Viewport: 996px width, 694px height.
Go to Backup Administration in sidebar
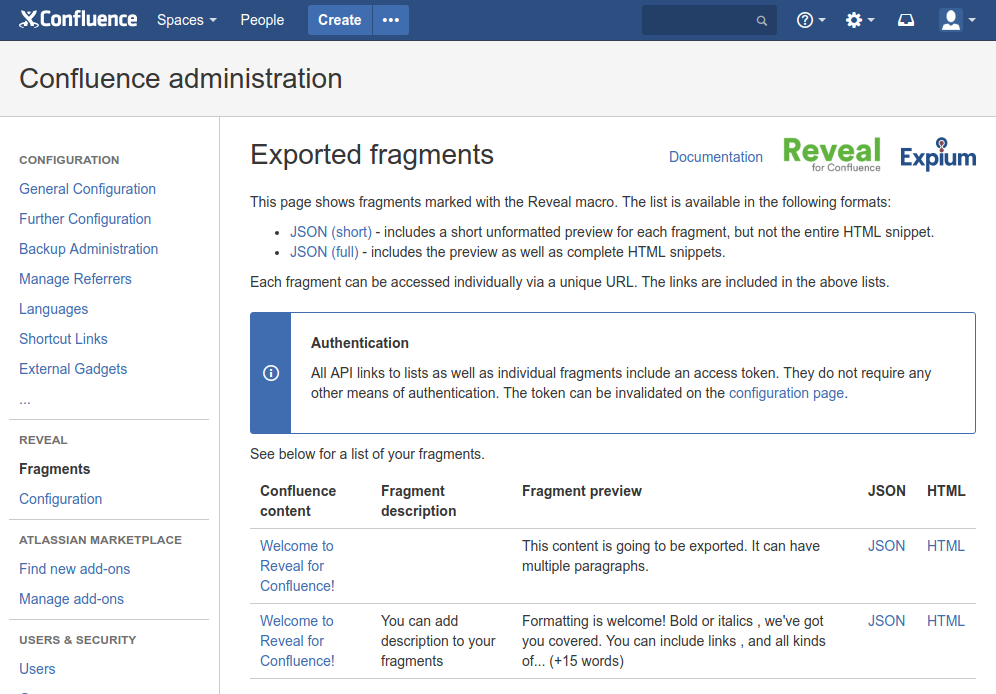[88, 249]
